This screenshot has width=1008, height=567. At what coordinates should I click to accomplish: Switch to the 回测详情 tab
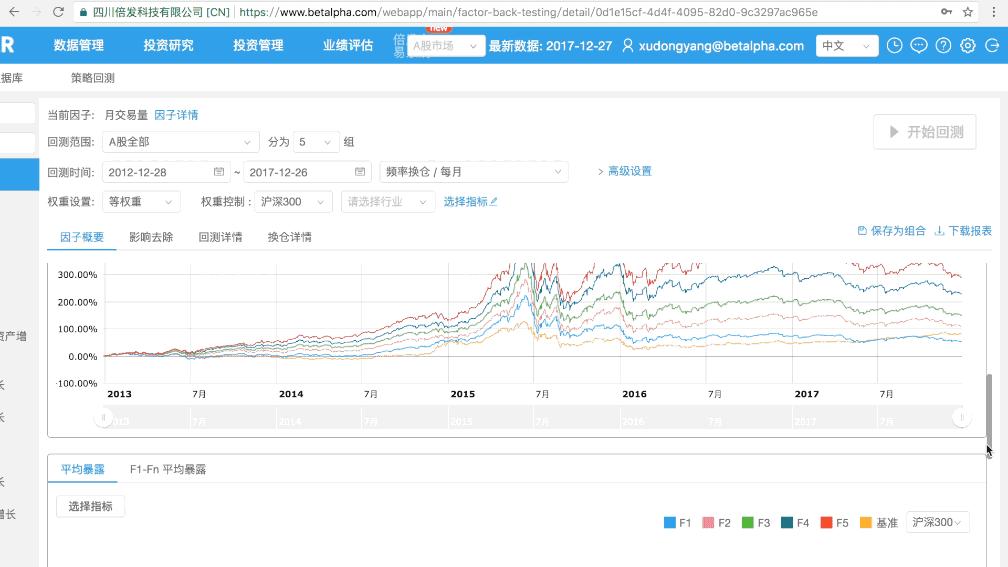point(220,237)
